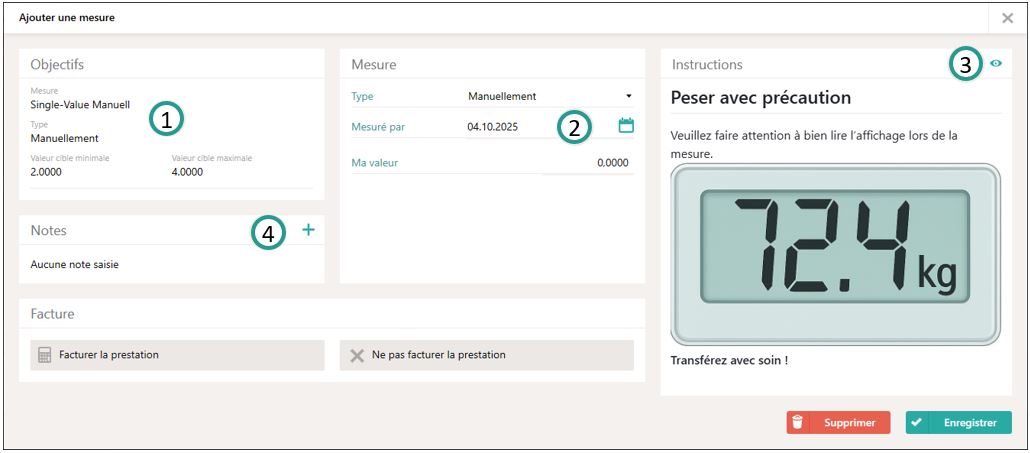Click the 'Peser avec précaution' heading
The height and width of the screenshot is (453, 1030).
761,98
